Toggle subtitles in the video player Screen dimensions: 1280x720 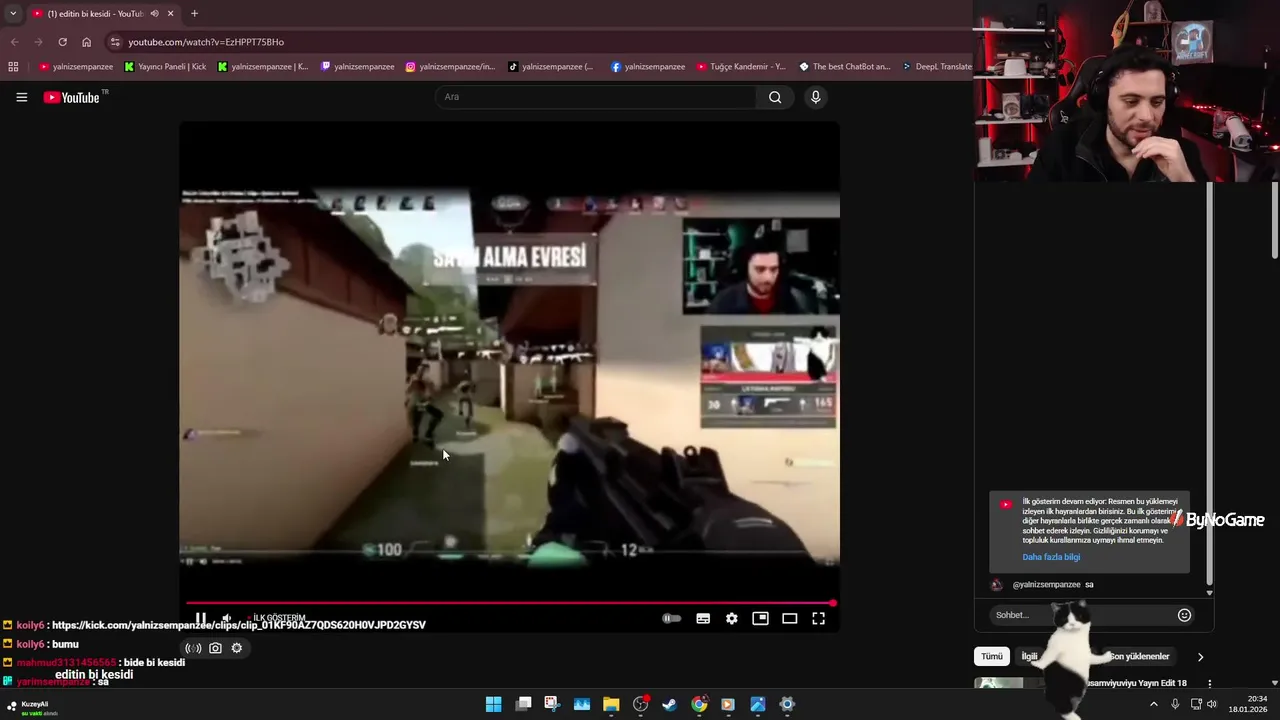pyautogui.click(x=703, y=619)
